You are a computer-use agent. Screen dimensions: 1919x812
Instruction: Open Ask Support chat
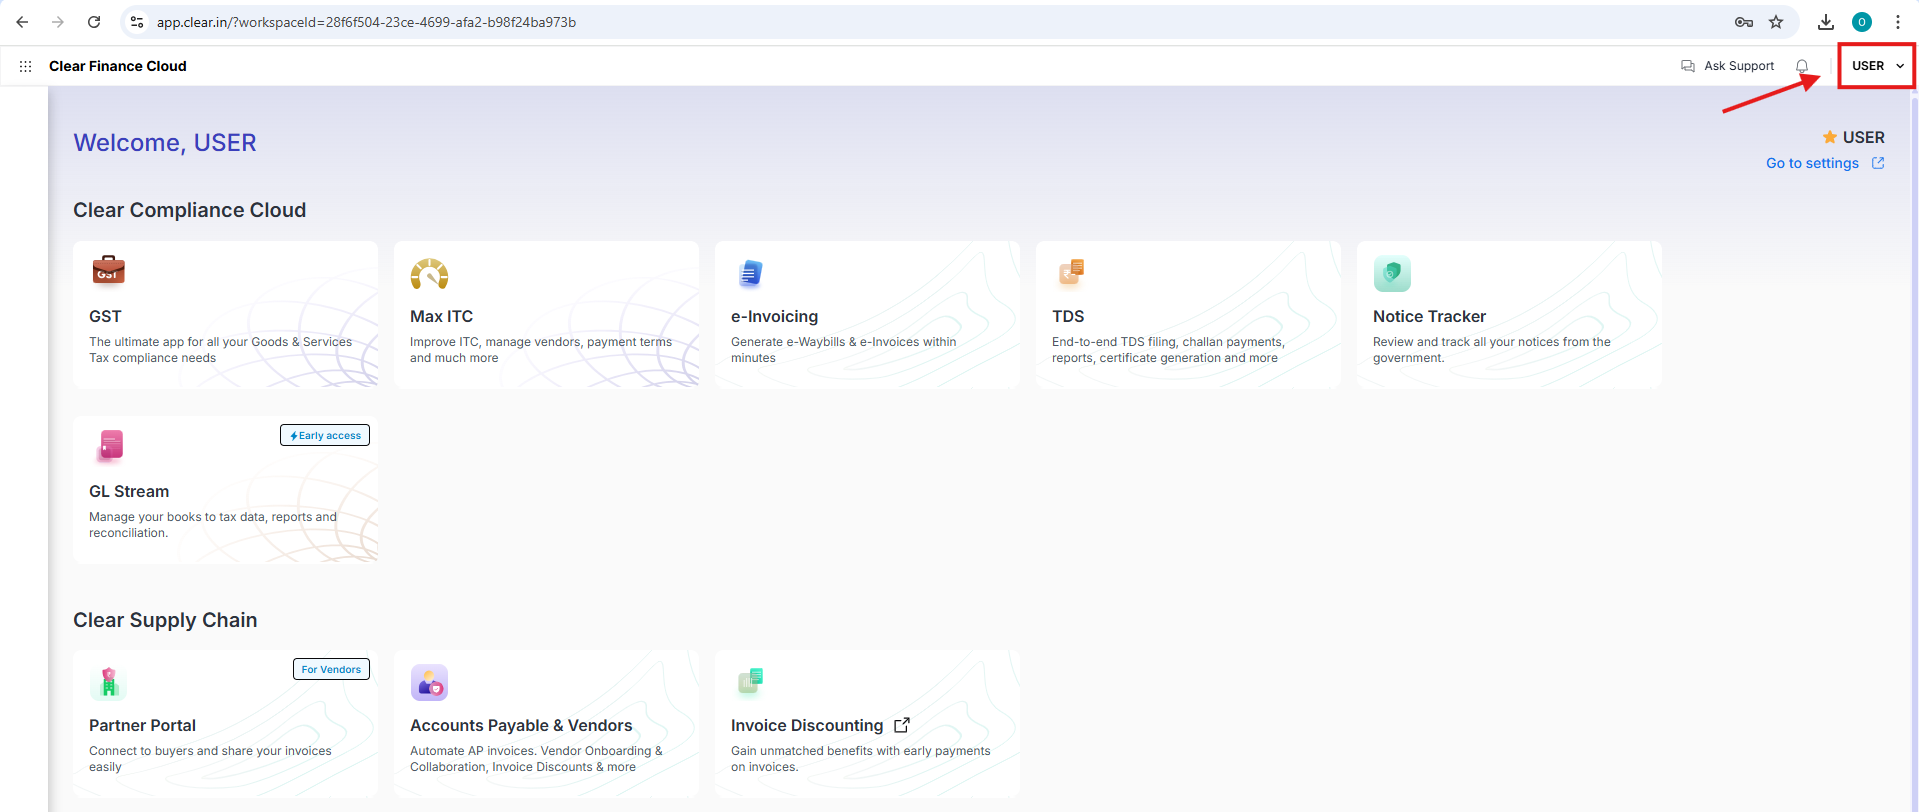[1728, 66]
